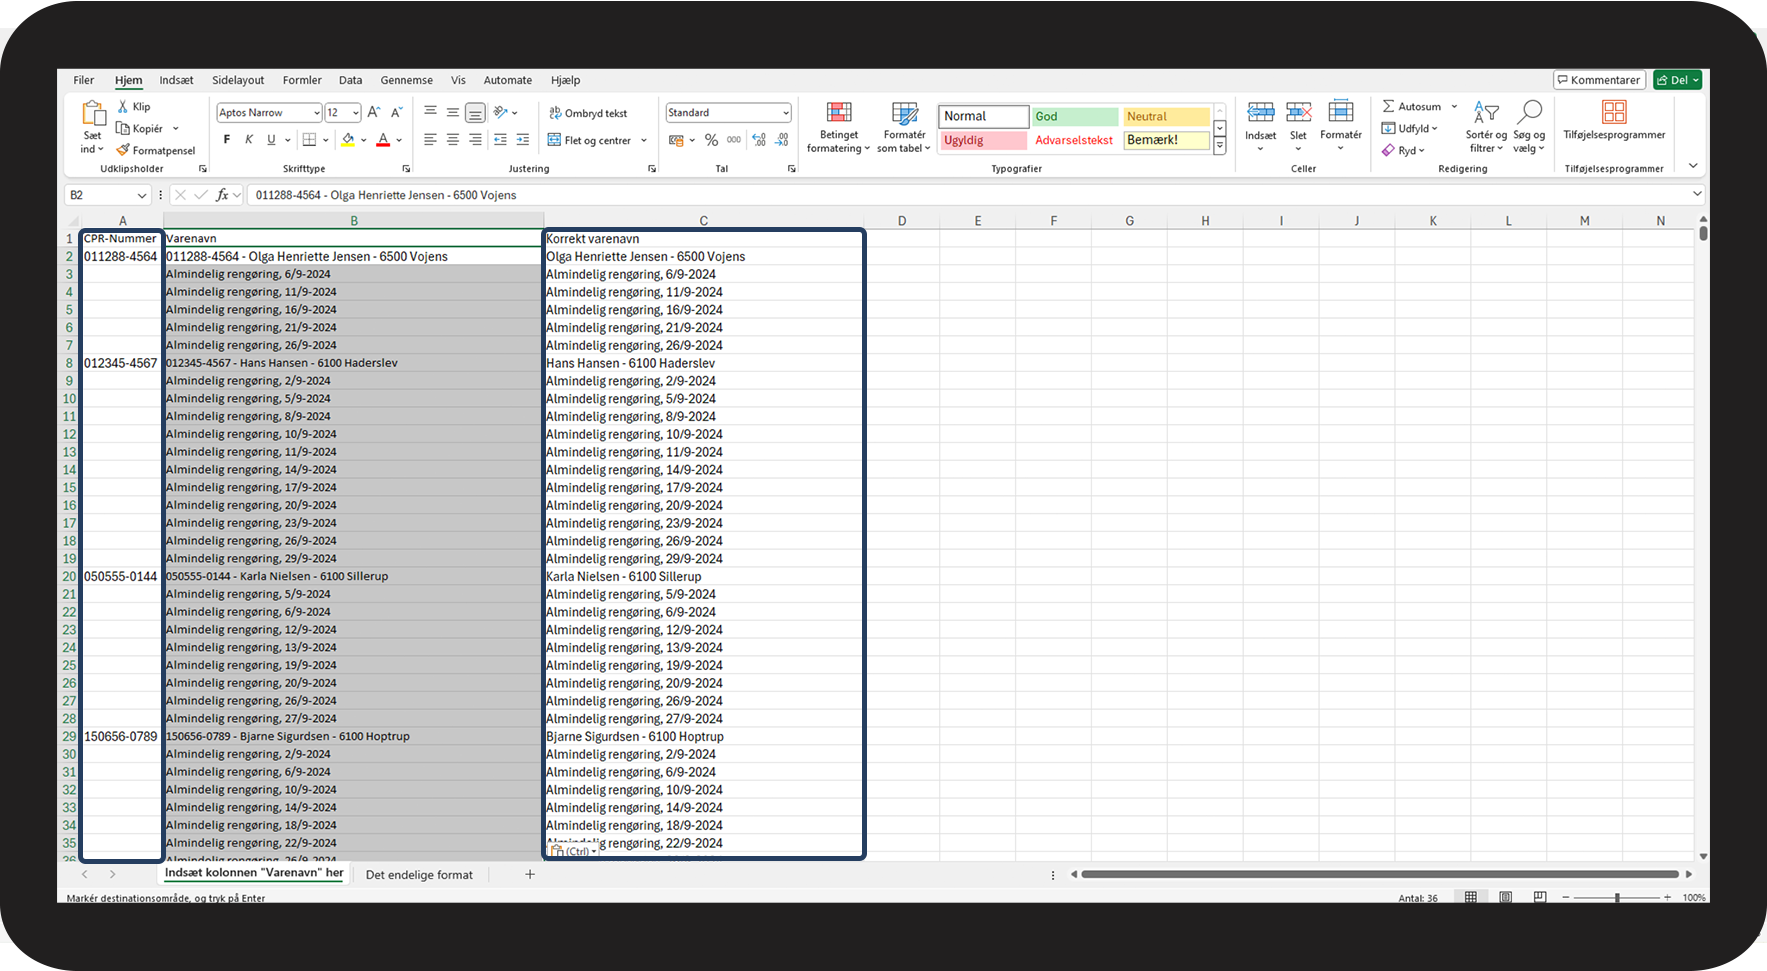Switch to "Det endelige format" sheet
Screen dimensions: 1767x971
(x=419, y=875)
